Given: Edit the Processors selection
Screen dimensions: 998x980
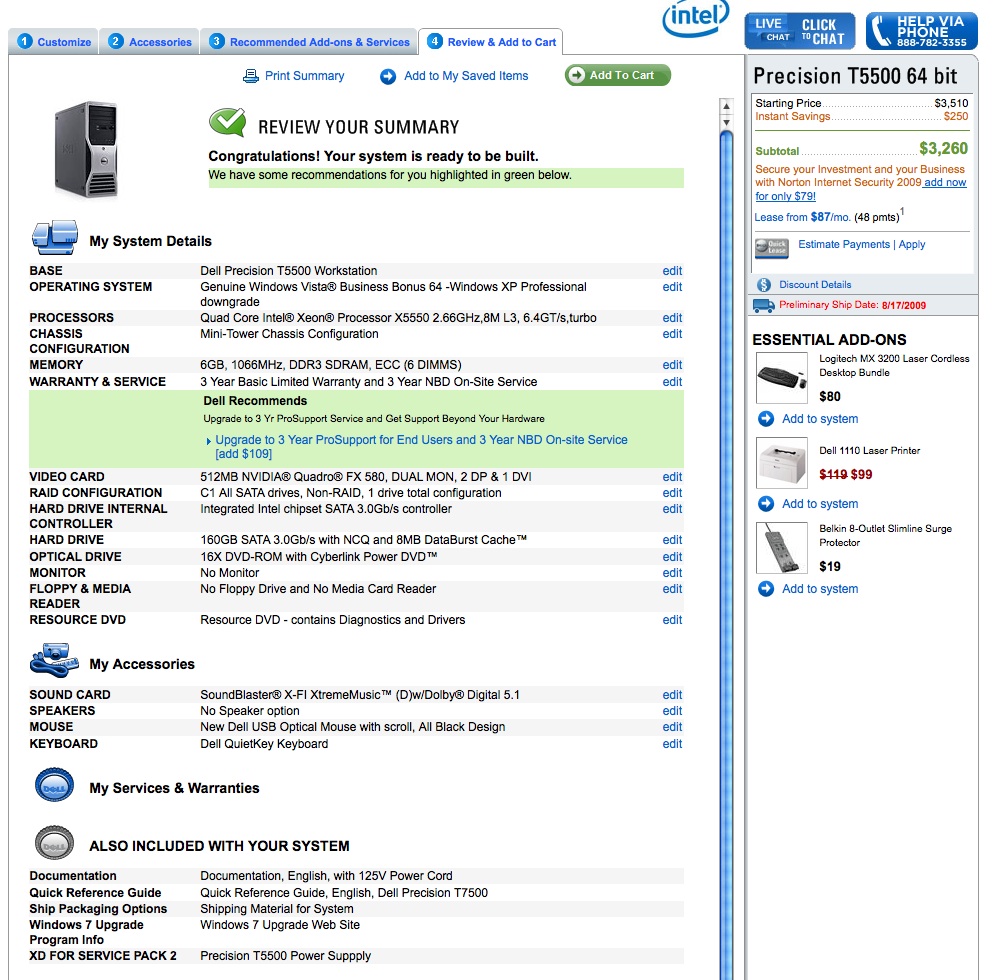Looking at the screenshot, I should pyautogui.click(x=672, y=318).
